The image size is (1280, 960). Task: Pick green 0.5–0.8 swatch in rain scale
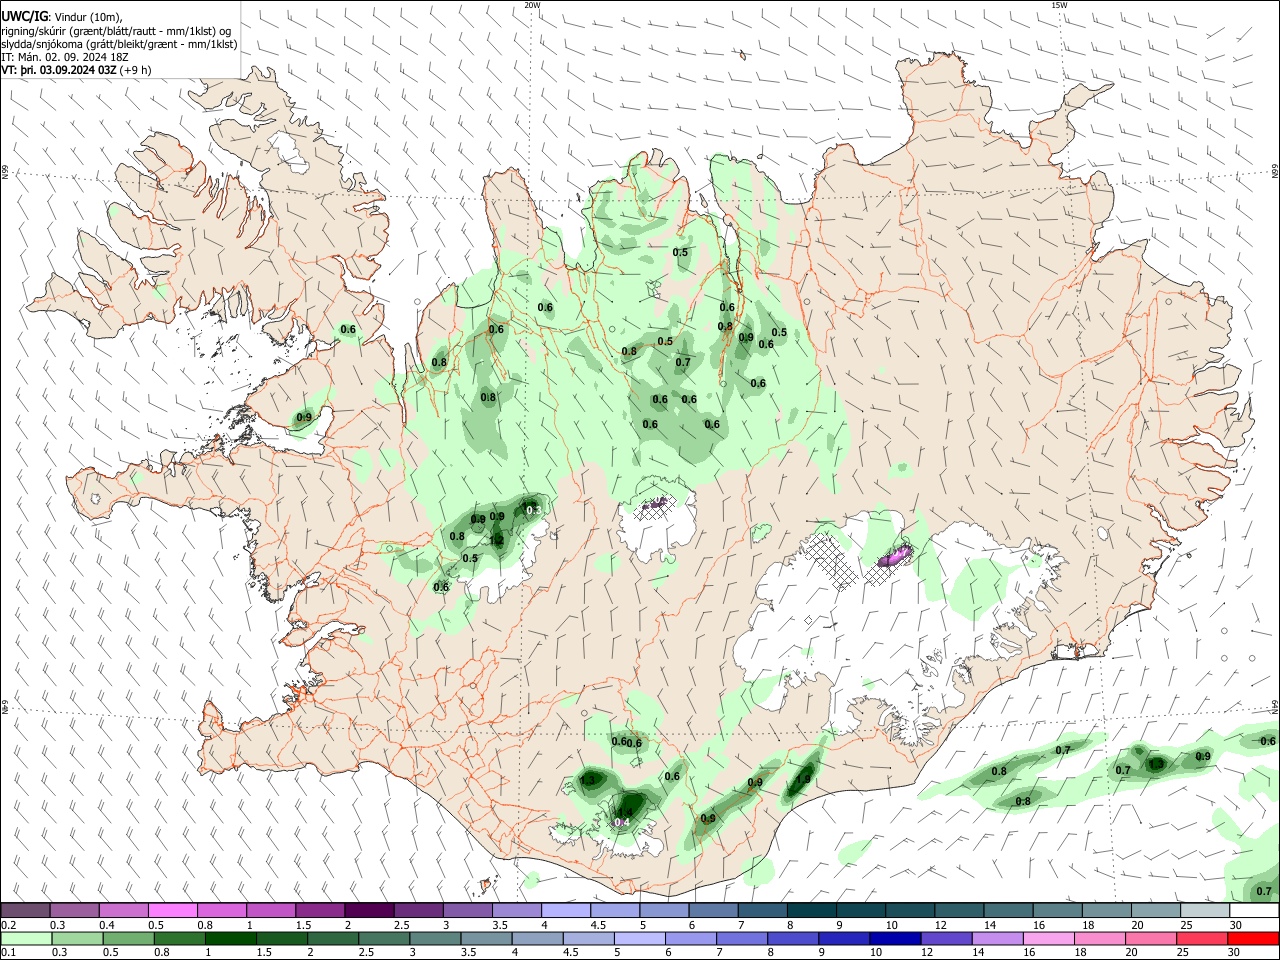pyautogui.click(x=128, y=938)
